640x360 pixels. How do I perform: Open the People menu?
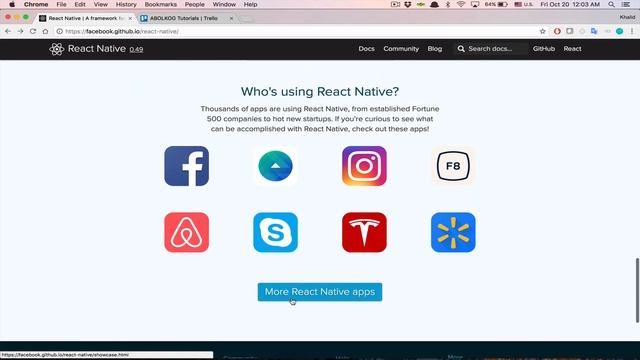[x=194, y=4]
